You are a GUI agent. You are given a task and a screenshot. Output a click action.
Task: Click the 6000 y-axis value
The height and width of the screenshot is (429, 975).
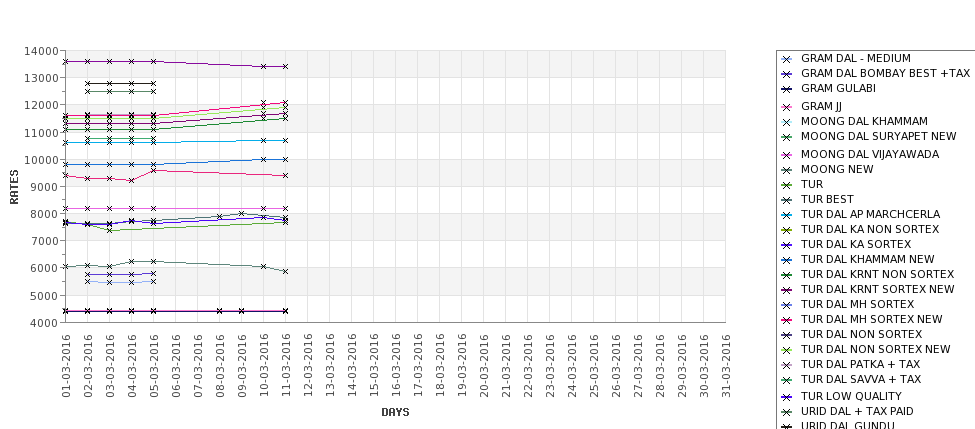click(x=45, y=269)
